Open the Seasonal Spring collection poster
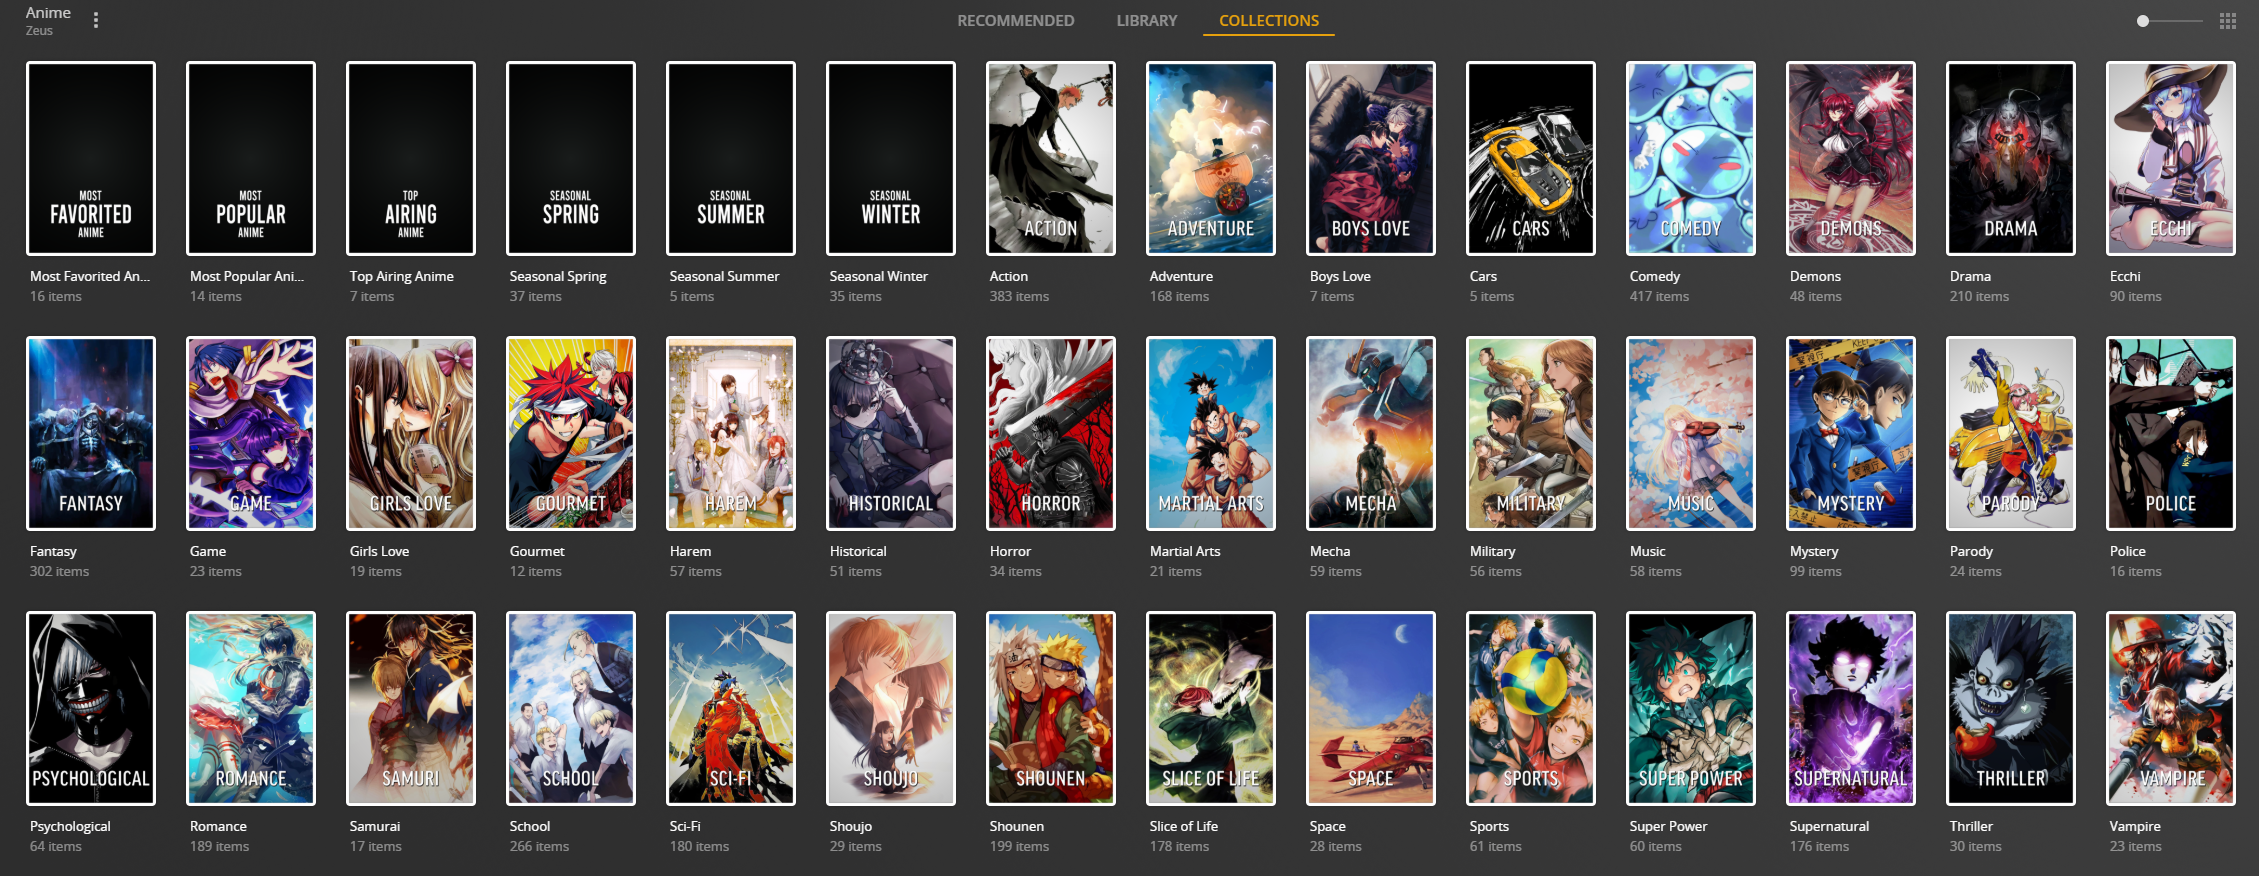The image size is (2259, 876). point(571,158)
